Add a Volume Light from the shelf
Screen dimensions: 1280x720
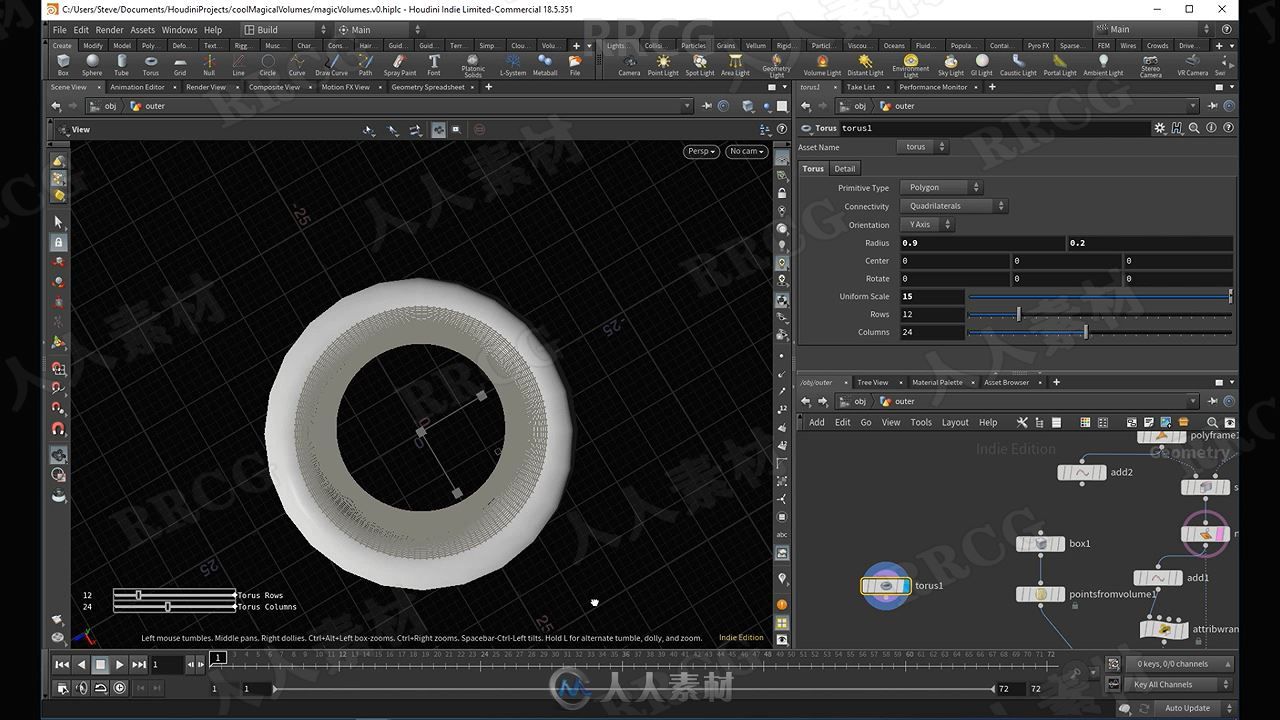click(822, 65)
